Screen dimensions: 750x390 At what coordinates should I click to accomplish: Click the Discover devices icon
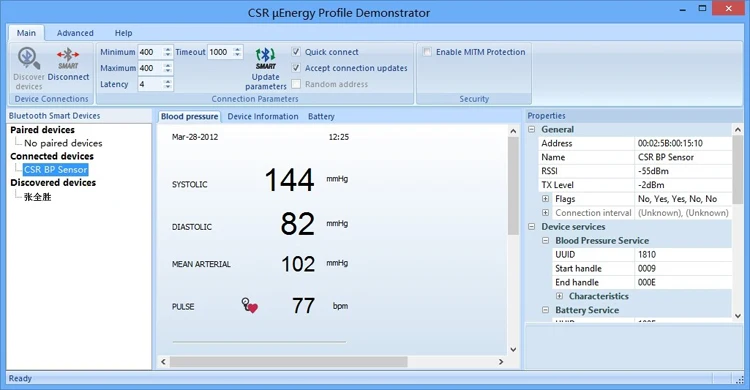point(29,59)
